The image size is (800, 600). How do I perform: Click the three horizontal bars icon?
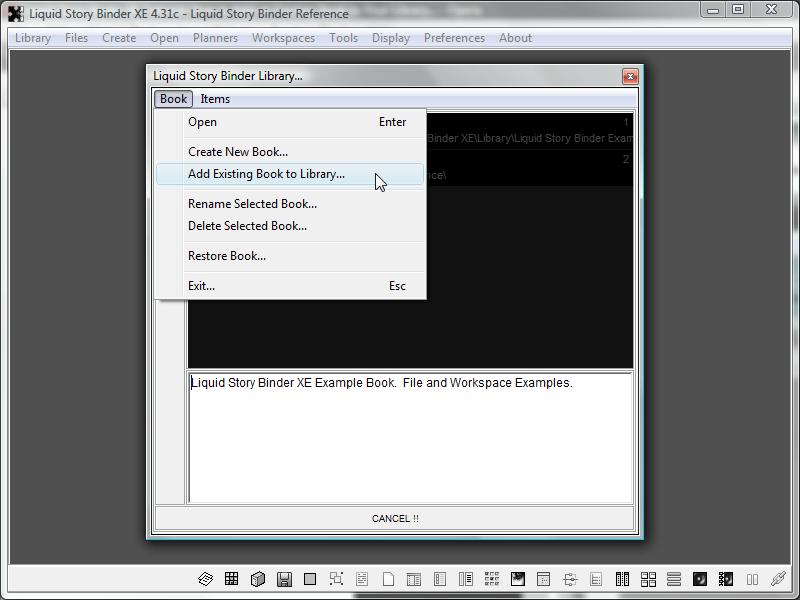click(674, 579)
